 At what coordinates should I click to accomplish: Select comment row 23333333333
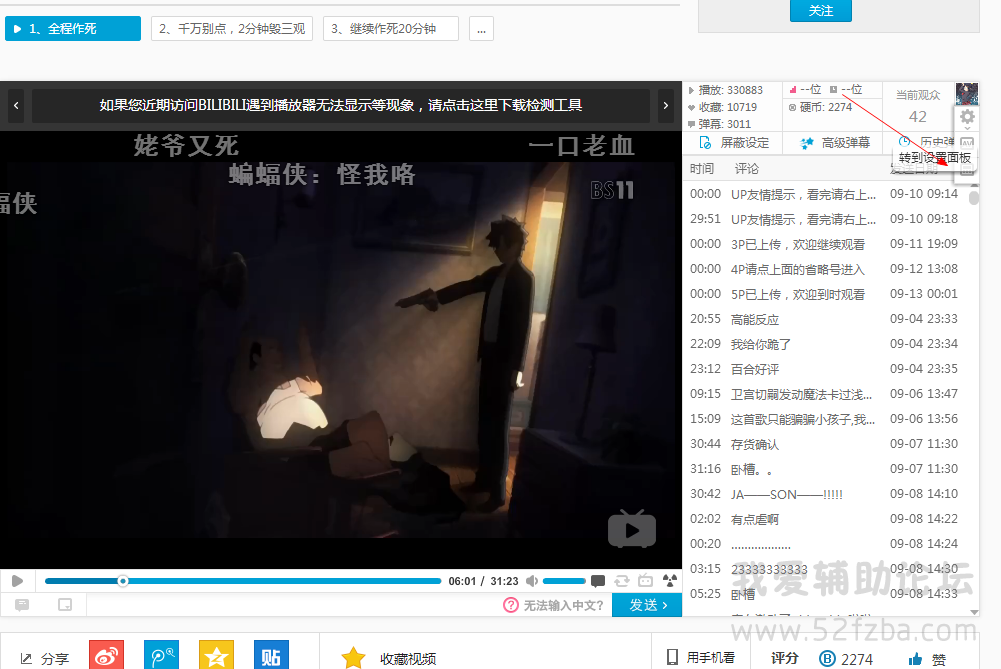824,568
